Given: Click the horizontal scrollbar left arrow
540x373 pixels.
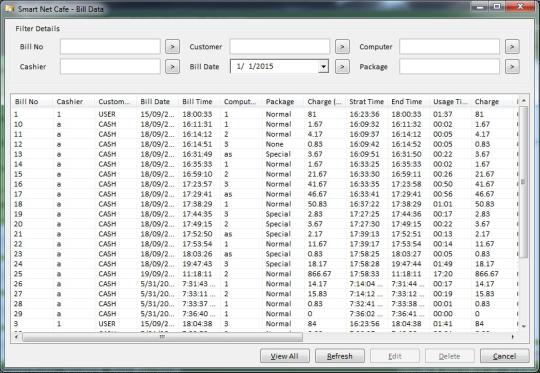Looking at the screenshot, I should (x=16, y=337).
